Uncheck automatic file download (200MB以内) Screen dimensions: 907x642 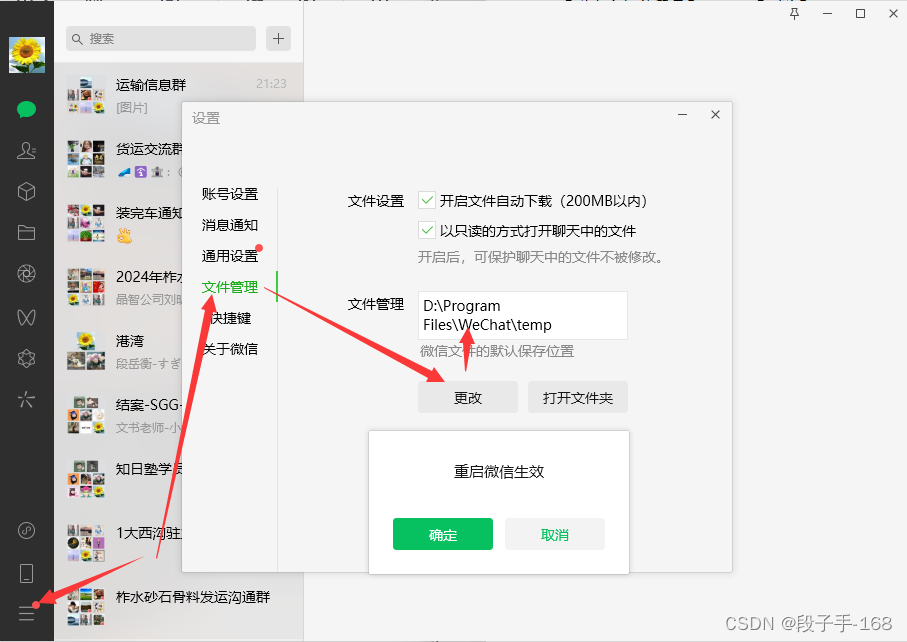427,200
